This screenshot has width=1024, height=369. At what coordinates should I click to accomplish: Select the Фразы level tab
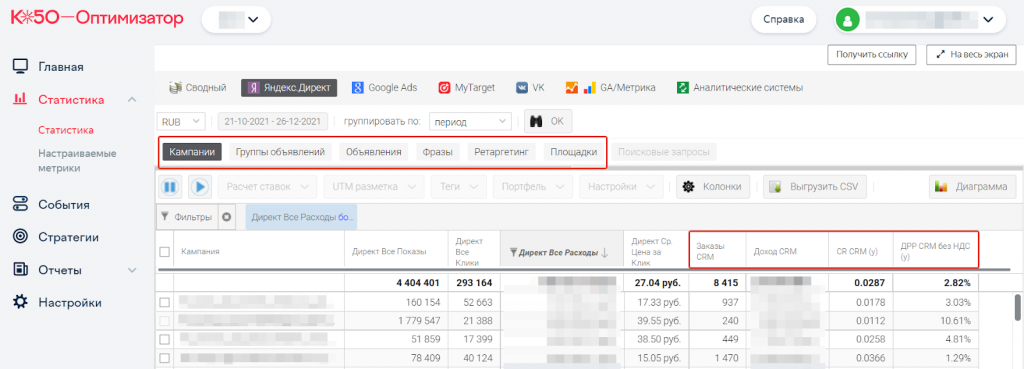point(438,152)
